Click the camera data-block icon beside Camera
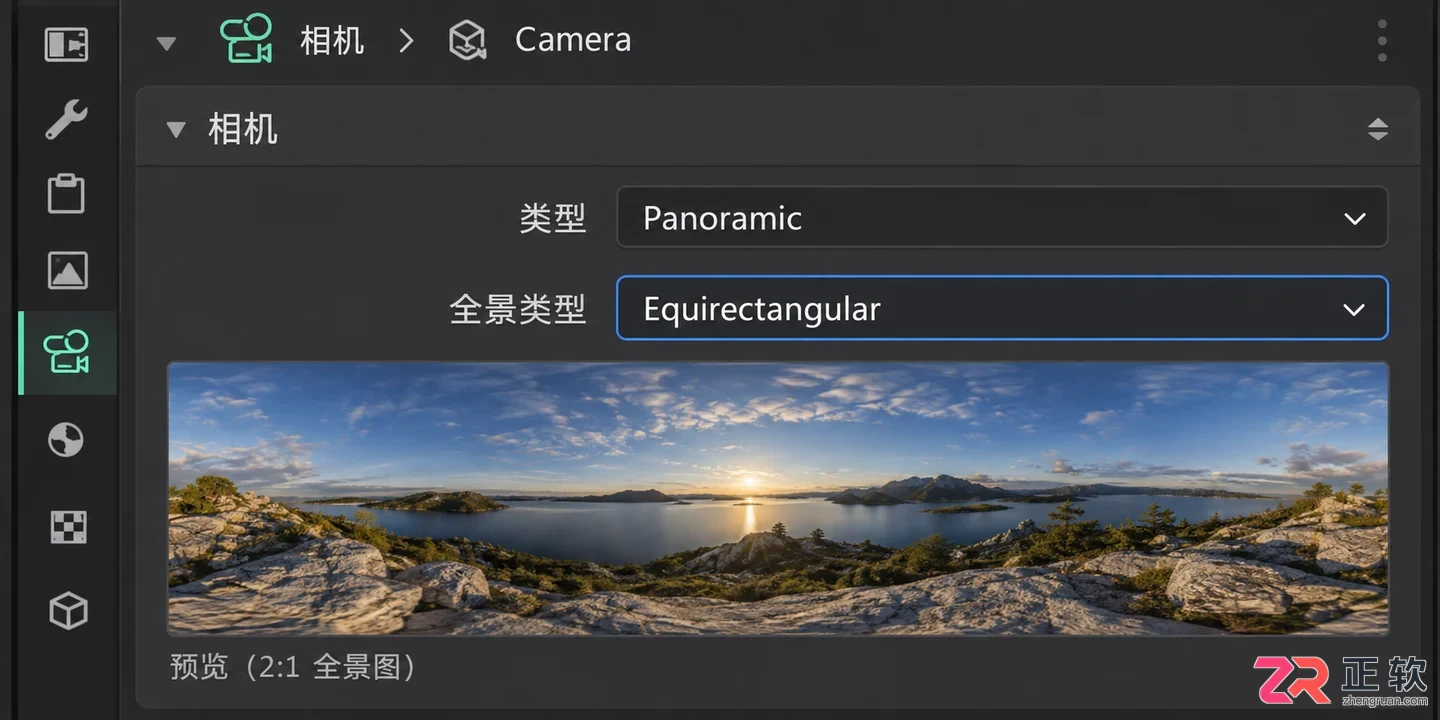The width and height of the screenshot is (1440, 720). tap(467, 40)
